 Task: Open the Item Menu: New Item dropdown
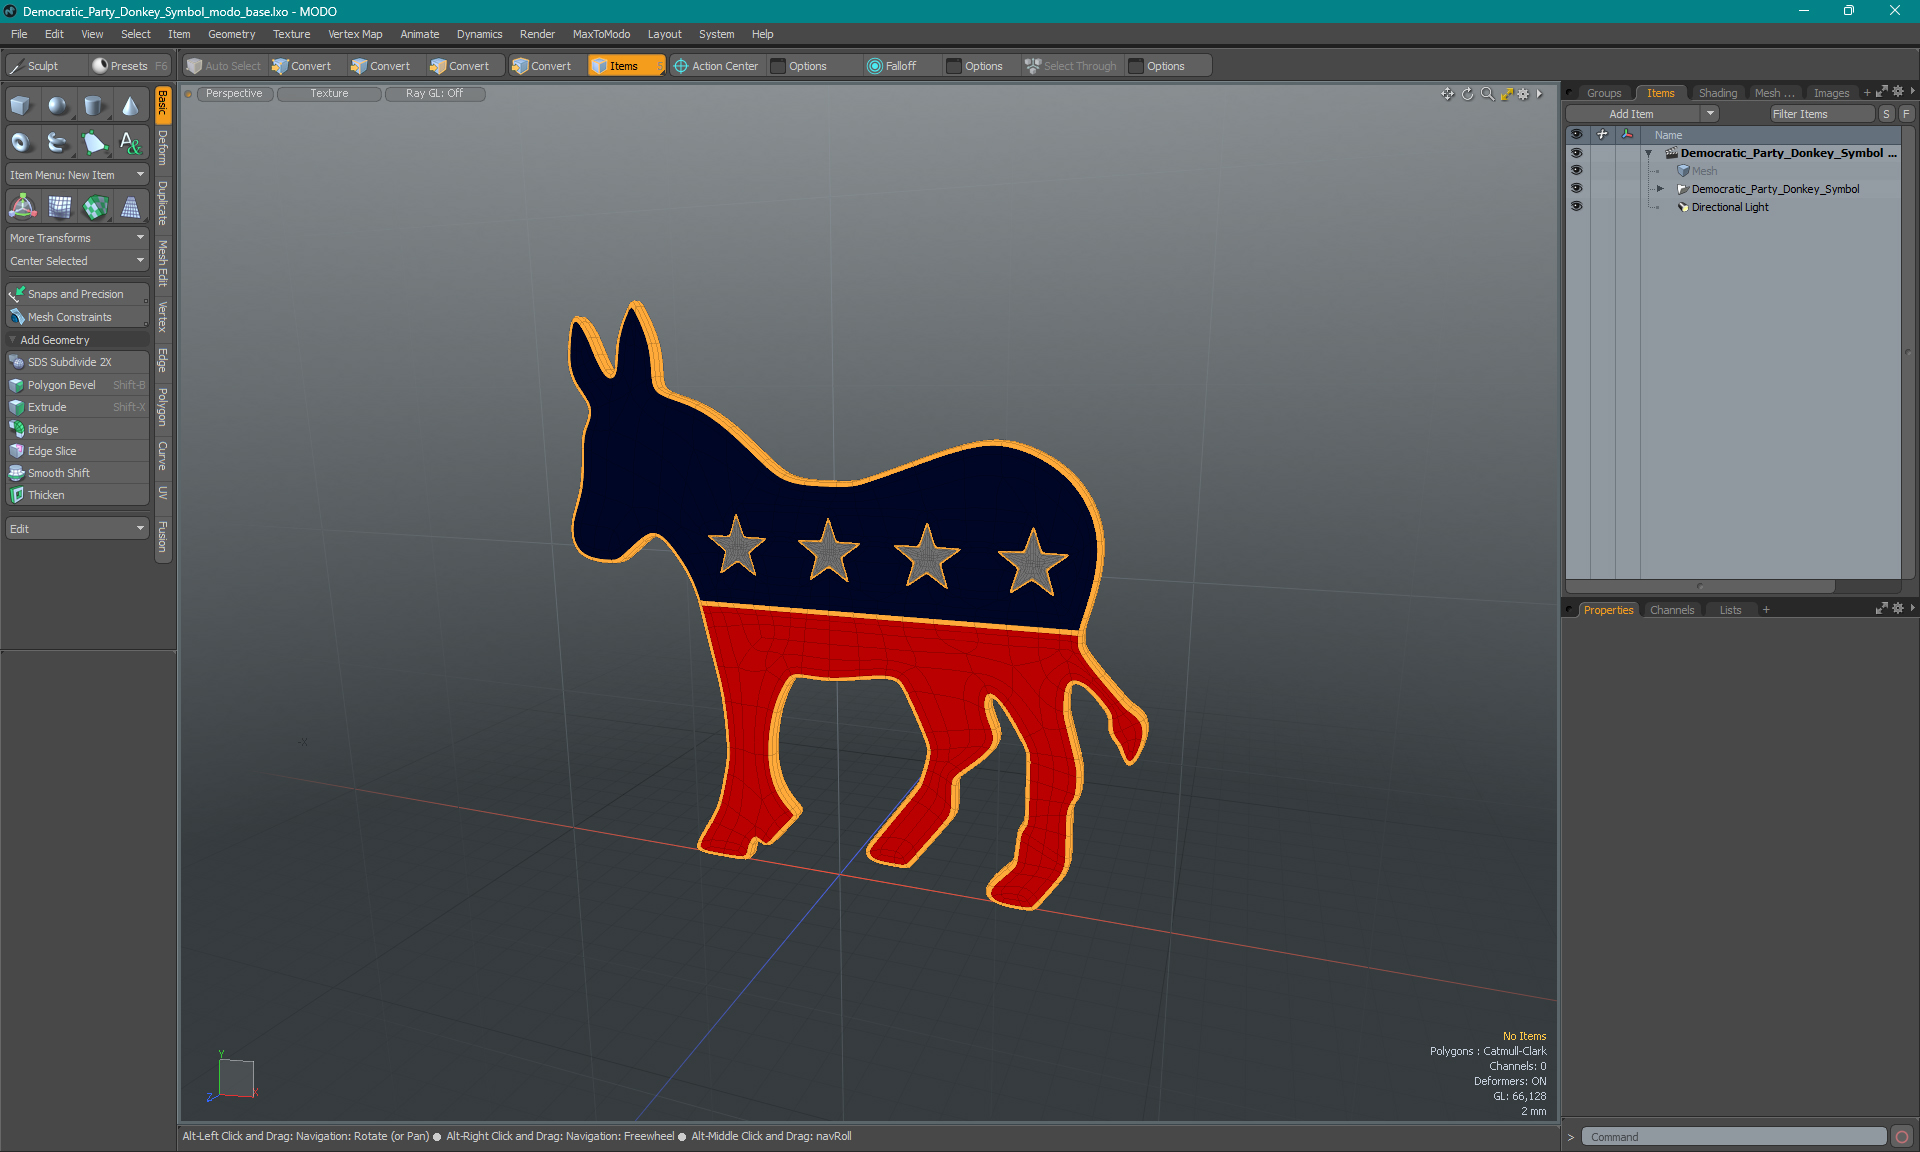[x=78, y=175]
